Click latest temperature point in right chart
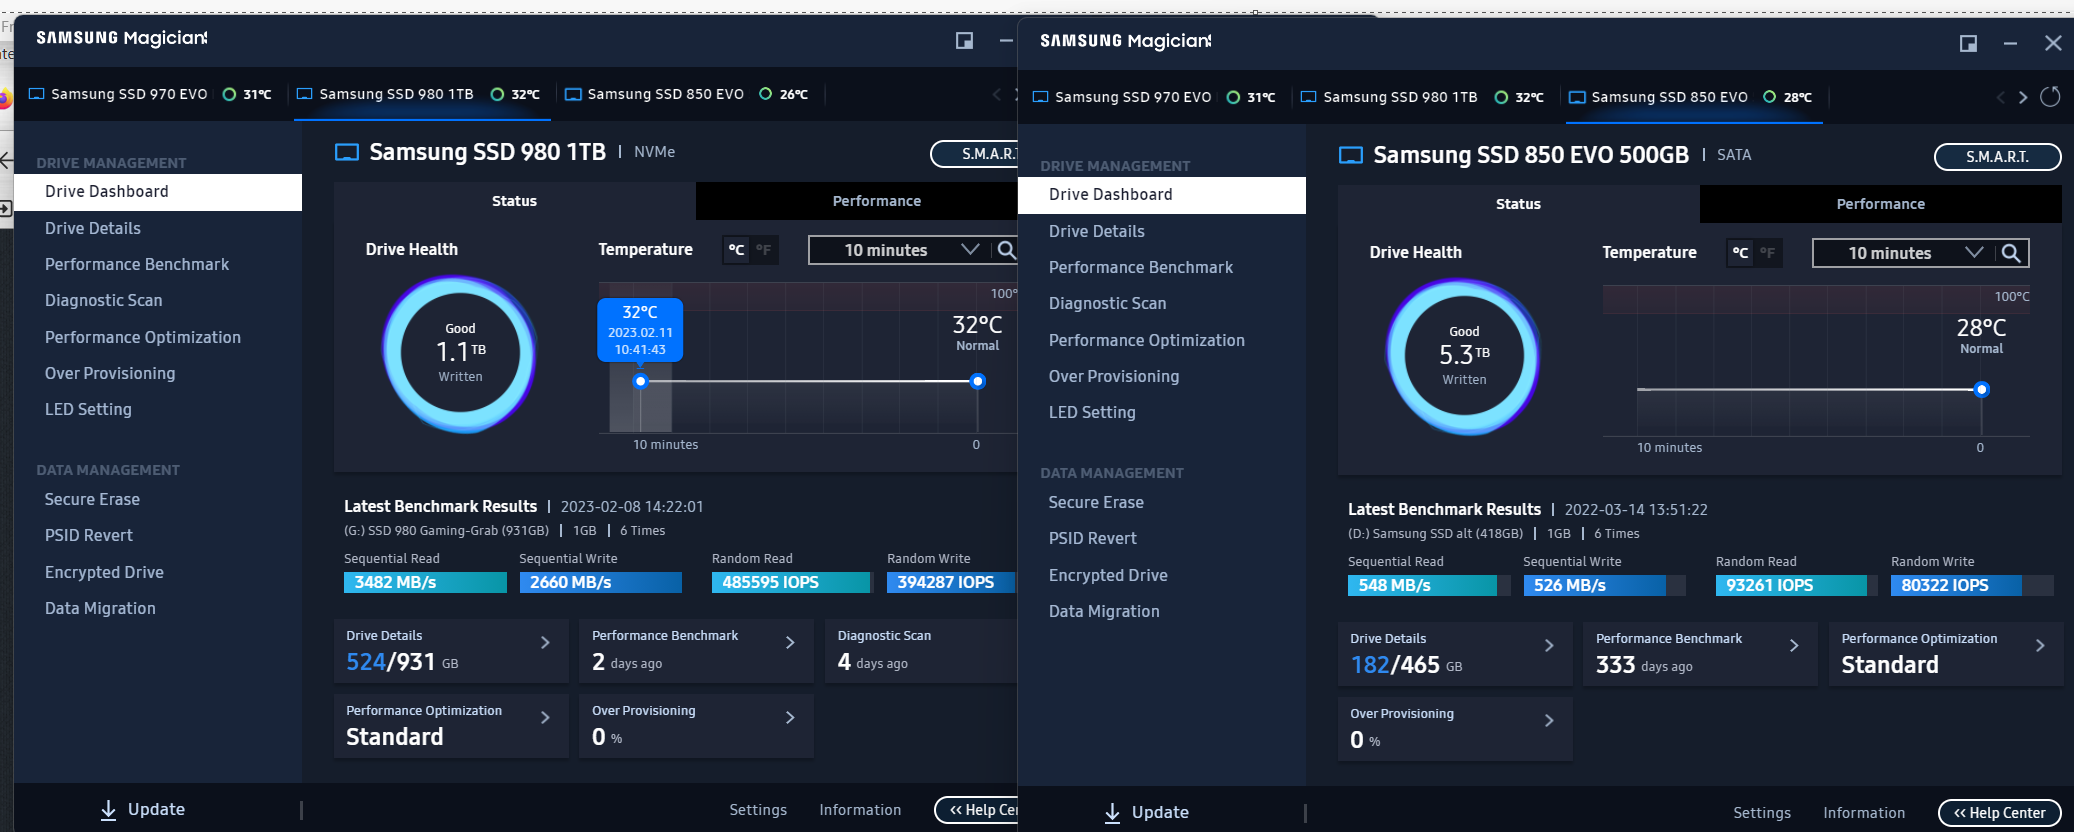Viewport: 2074px width, 832px height. [x=1982, y=389]
